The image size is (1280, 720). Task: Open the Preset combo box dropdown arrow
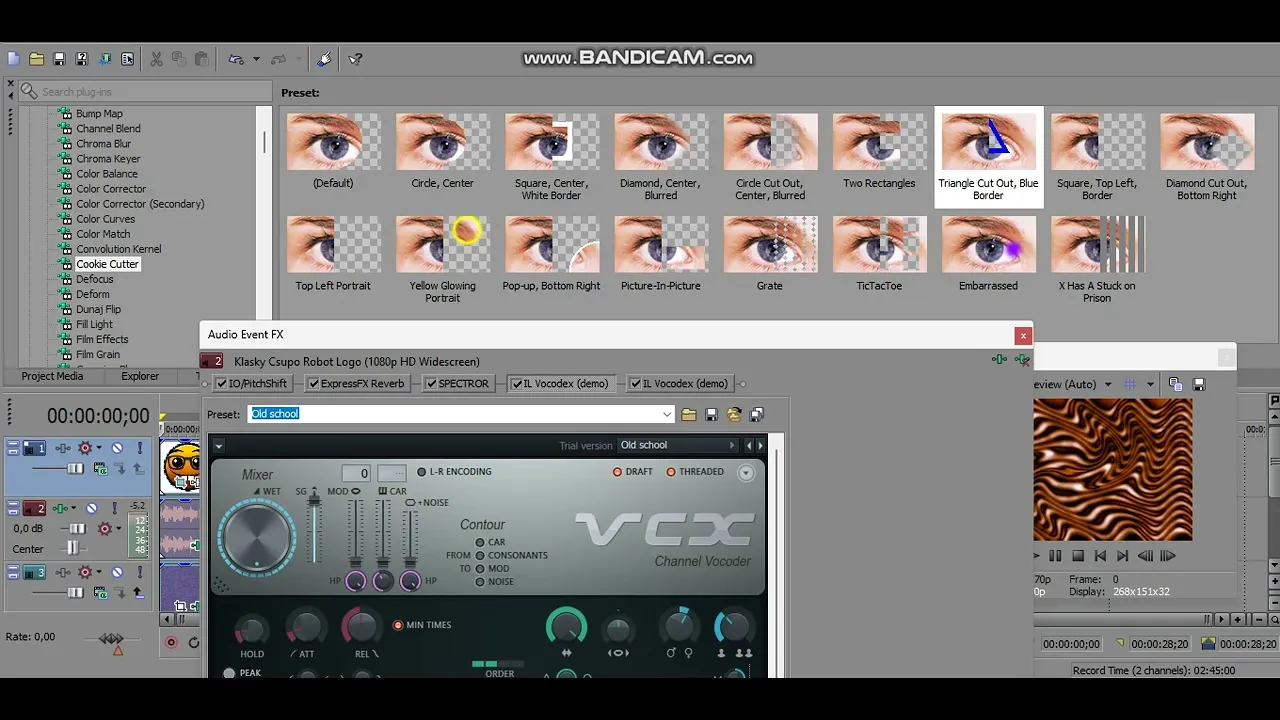point(667,414)
